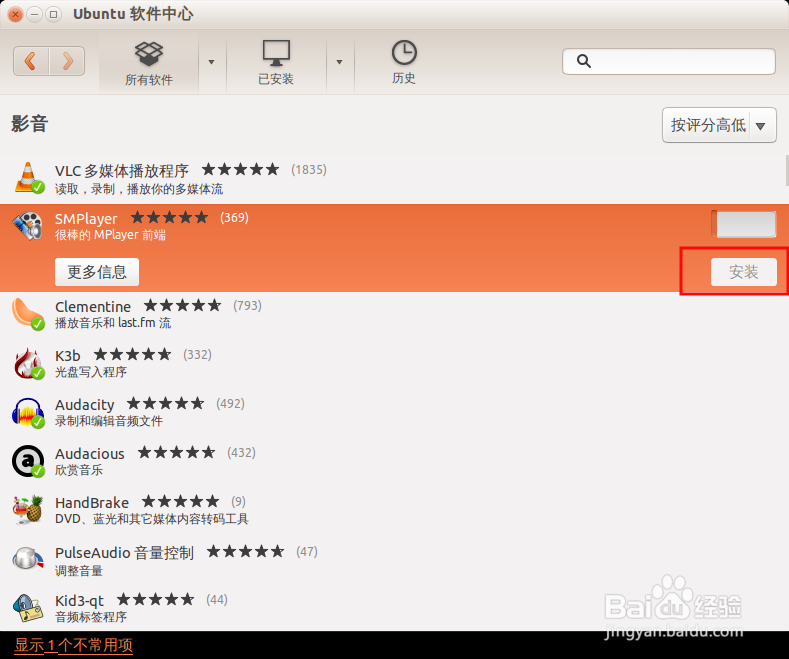Open the All Software (所有软件) section
This screenshot has height=659, width=789.
pyautogui.click(x=149, y=63)
